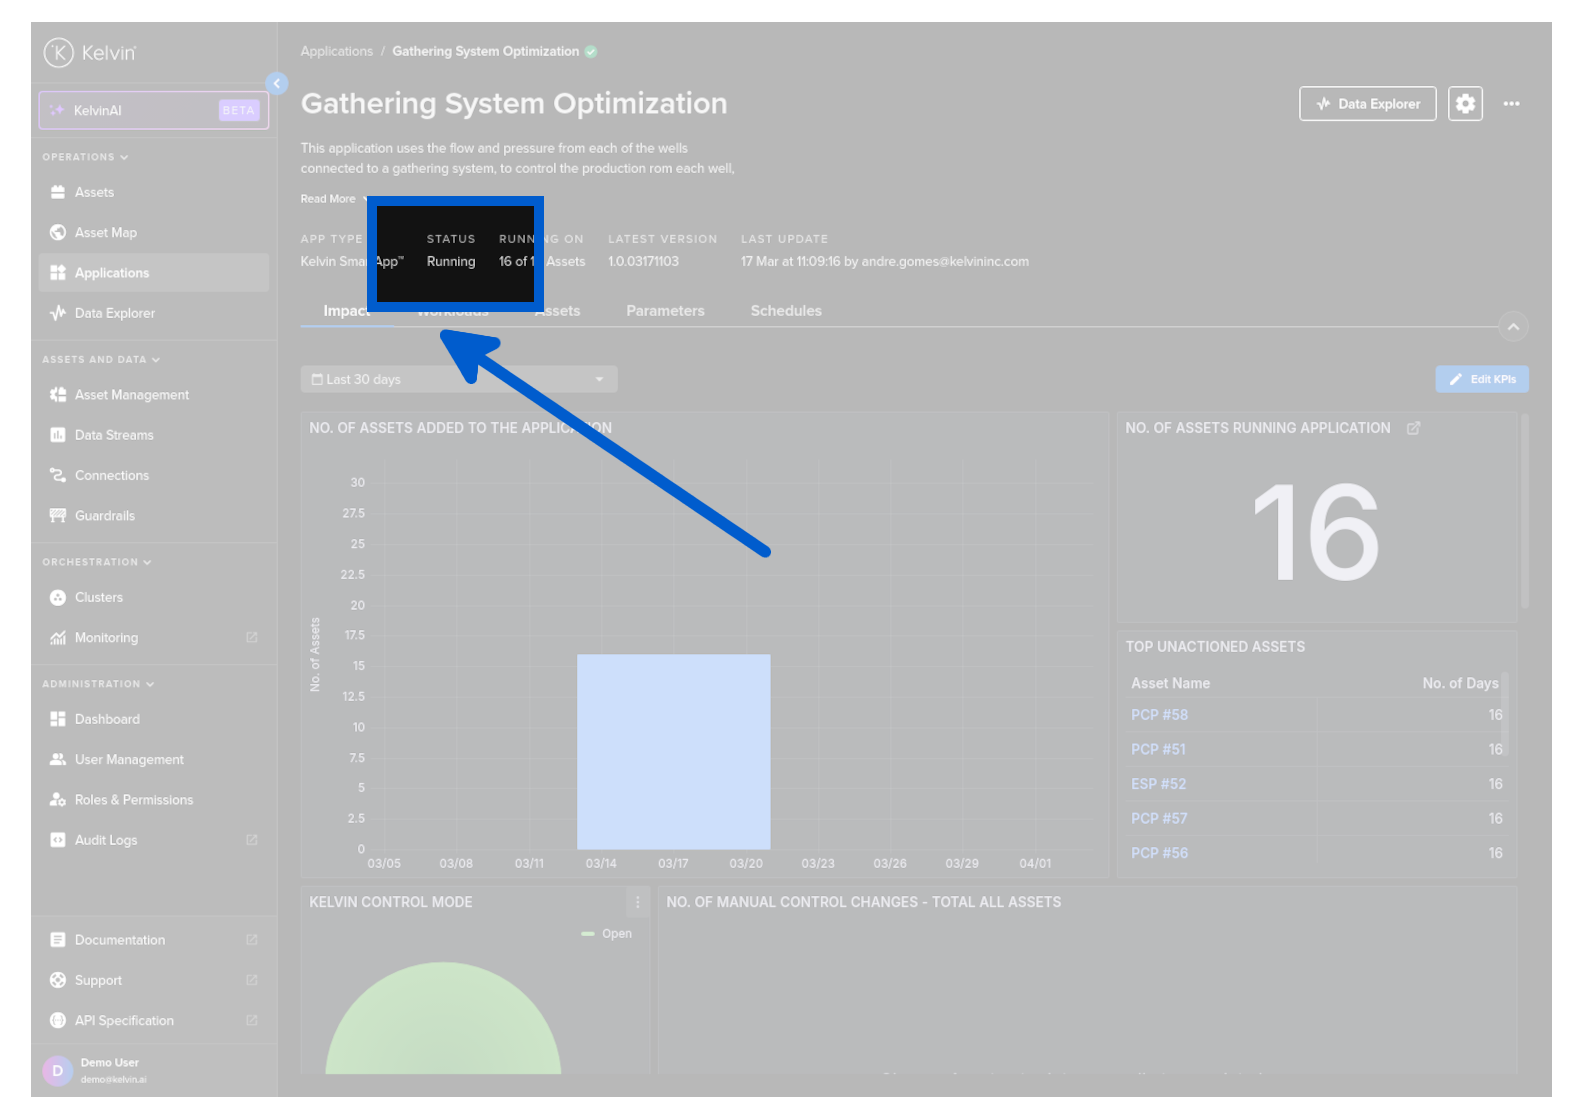Image resolution: width=1584 pixels, height=1120 pixels.
Task: Open Connections from the sidebar
Action: [x=111, y=476]
